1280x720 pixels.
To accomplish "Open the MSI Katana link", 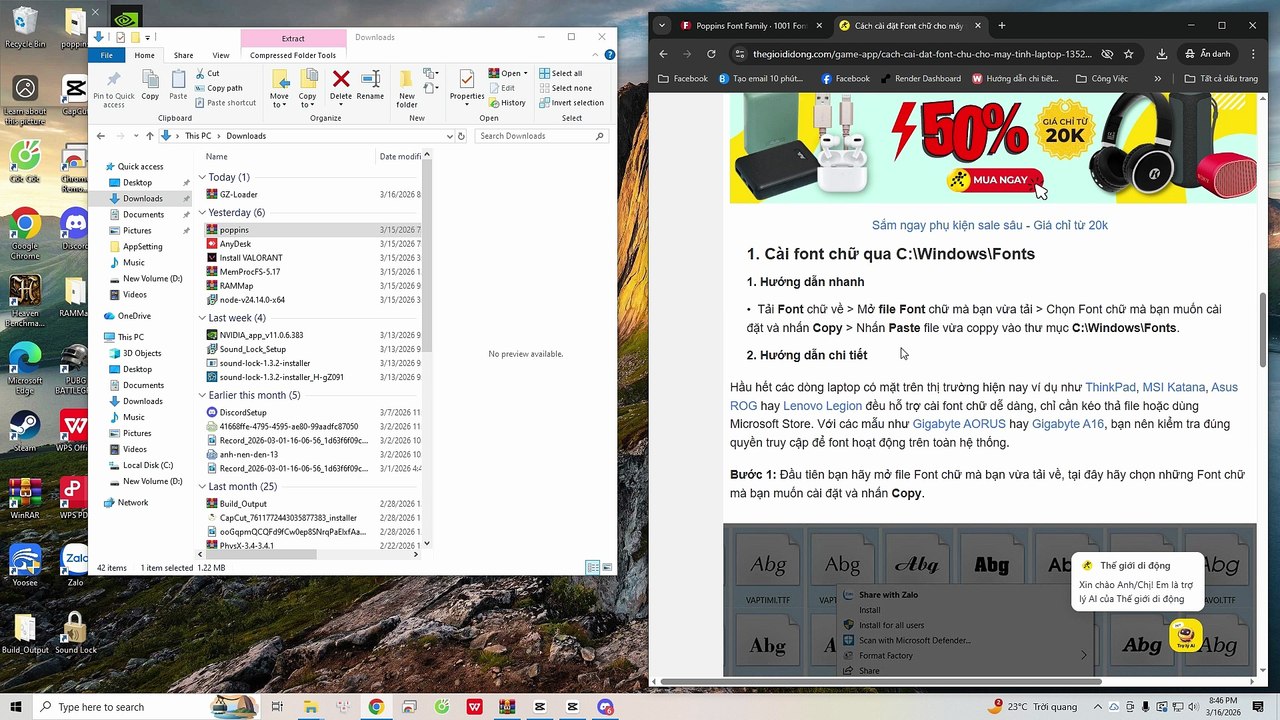I will (1174, 387).
